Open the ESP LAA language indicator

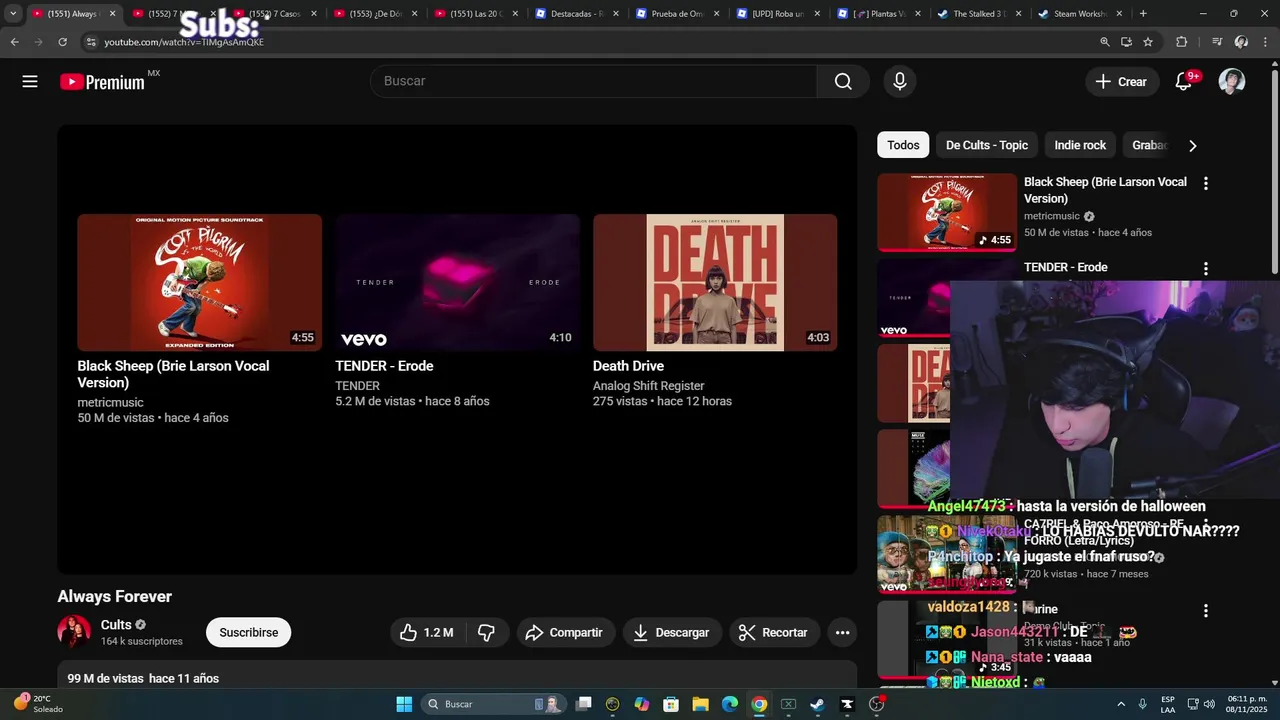pos(1168,704)
